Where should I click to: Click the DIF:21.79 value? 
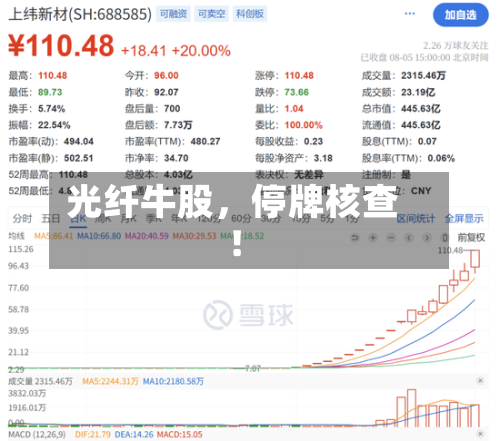pos(93,434)
